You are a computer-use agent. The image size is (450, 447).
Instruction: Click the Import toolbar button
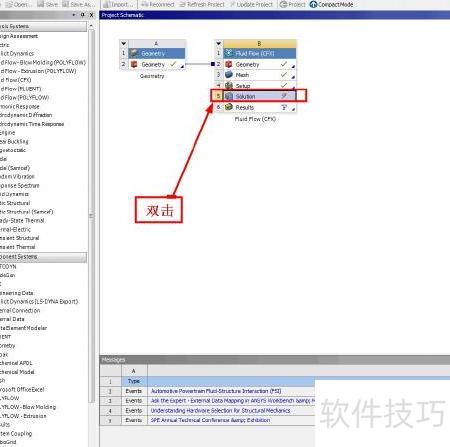pyautogui.click(x=119, y=4)
